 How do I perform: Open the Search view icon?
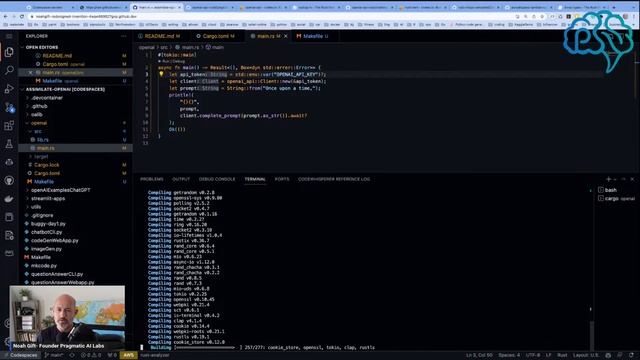click(x=9, y=70)
